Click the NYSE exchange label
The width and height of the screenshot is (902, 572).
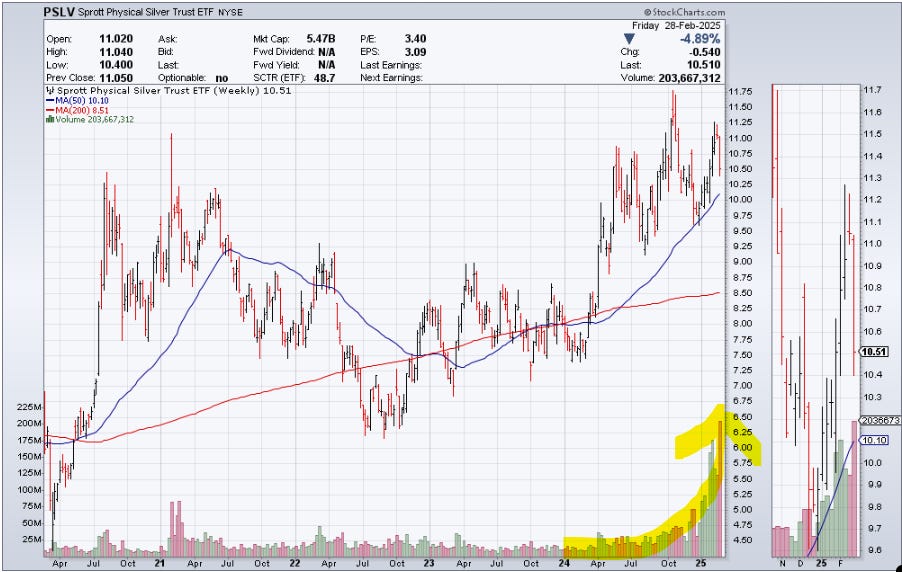pos(230,12)
